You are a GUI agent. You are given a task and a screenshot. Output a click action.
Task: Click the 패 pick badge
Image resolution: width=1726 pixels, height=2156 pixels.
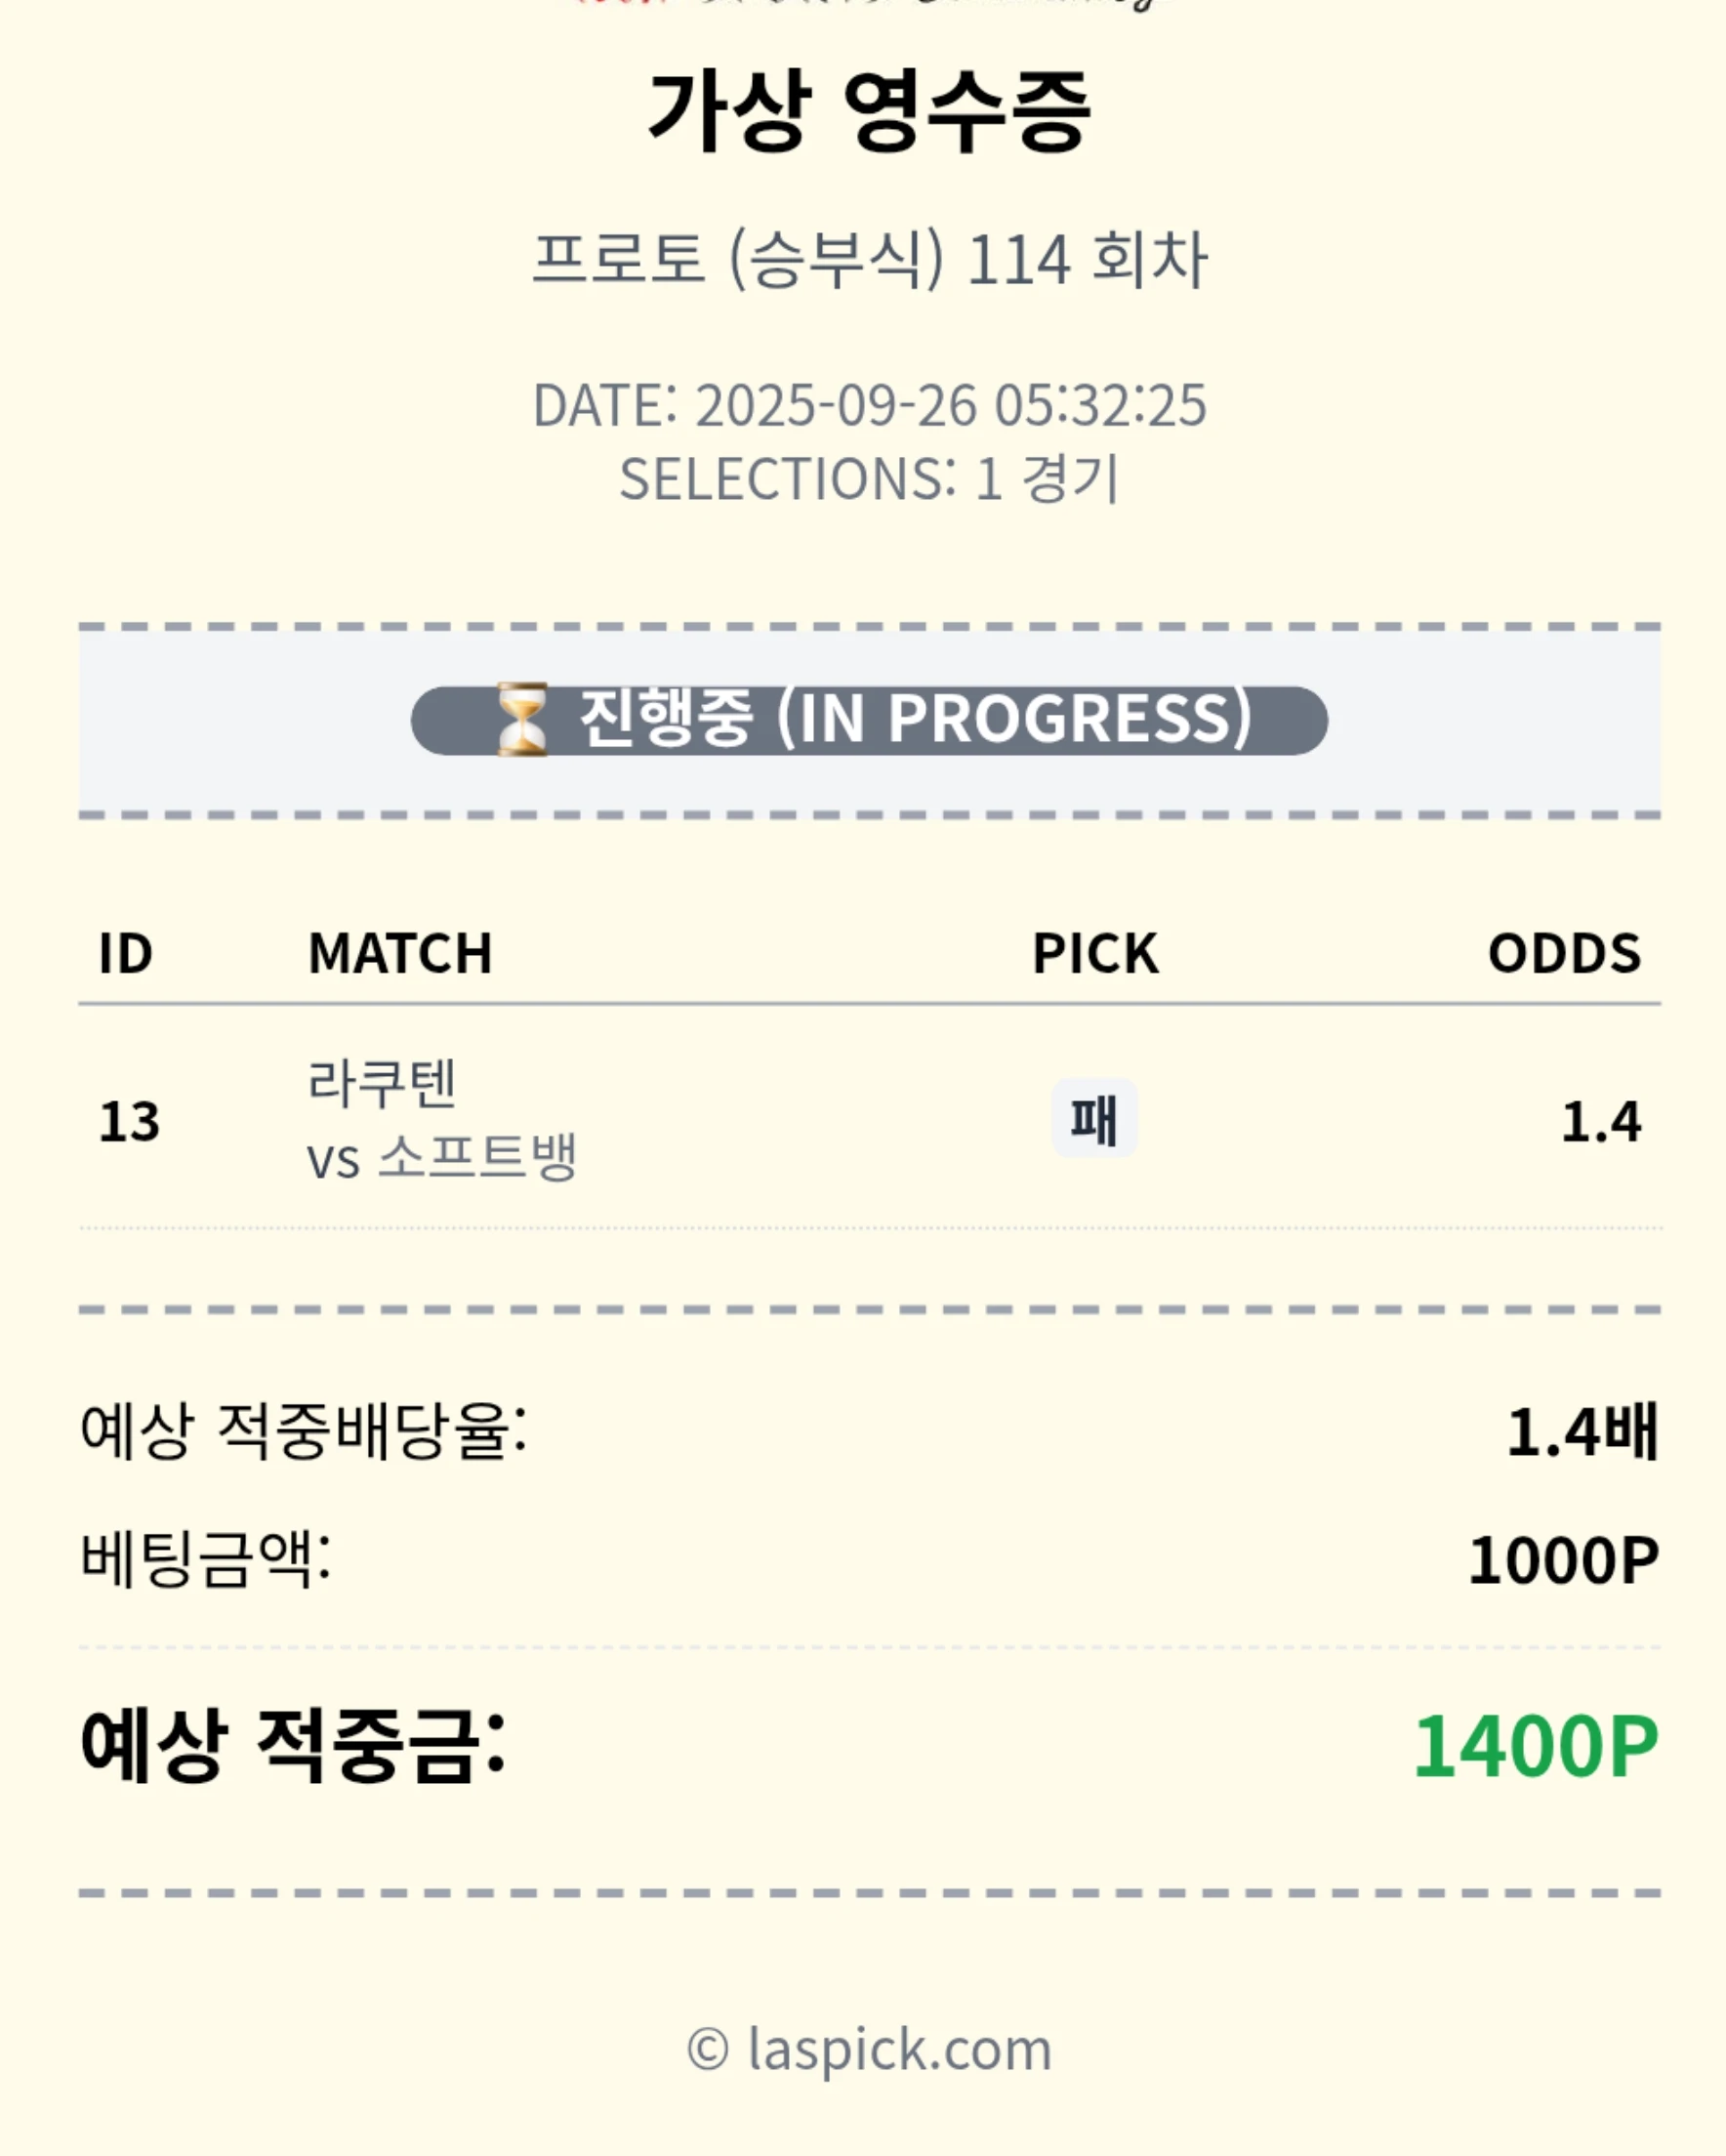pos(1093,1119)
